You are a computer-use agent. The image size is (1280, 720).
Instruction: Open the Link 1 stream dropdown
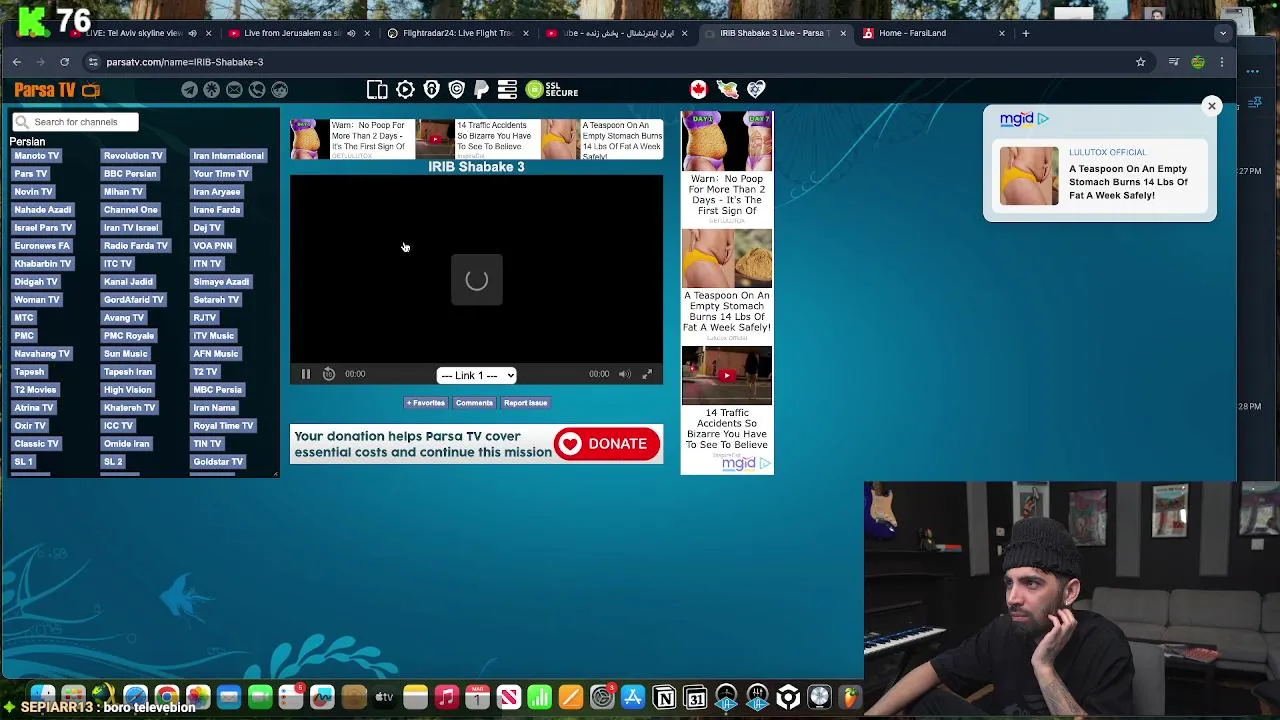pos(476,376)
